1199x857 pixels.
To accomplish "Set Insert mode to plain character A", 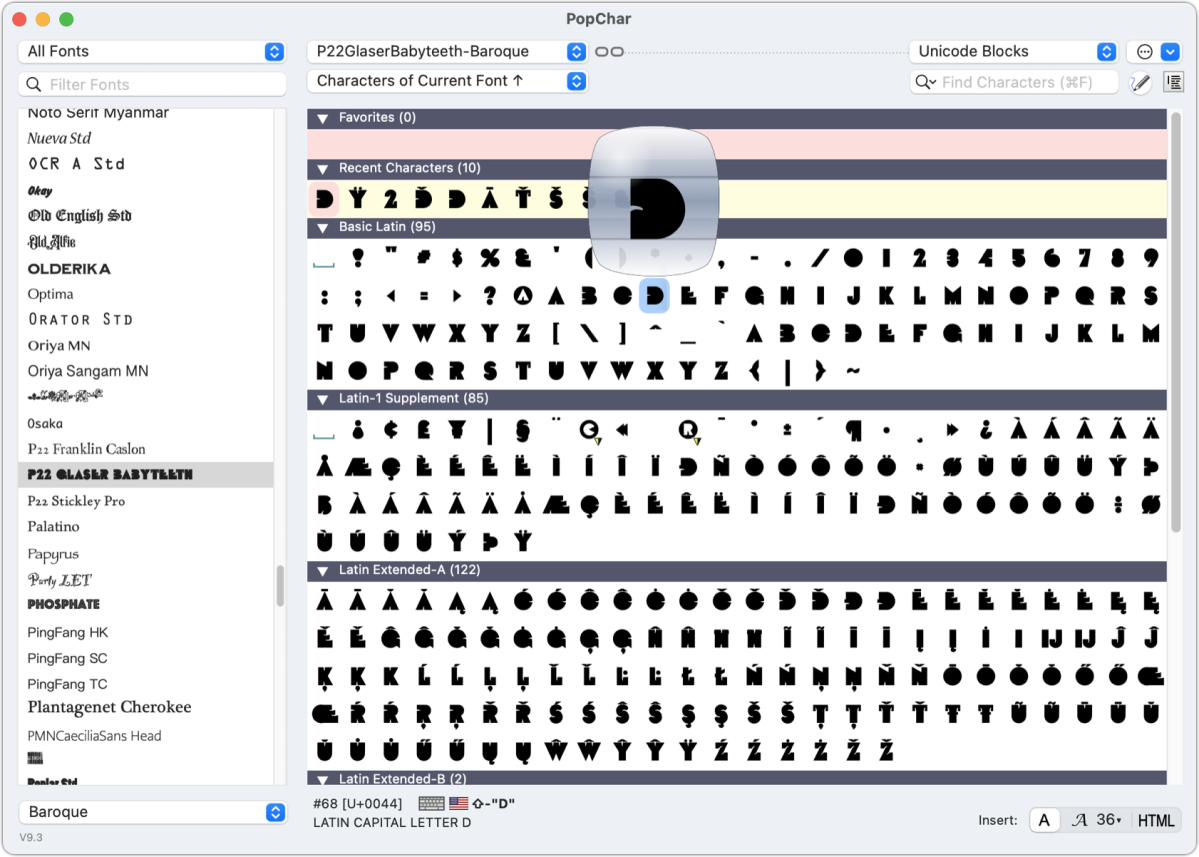I will (x=1044, y=820).
